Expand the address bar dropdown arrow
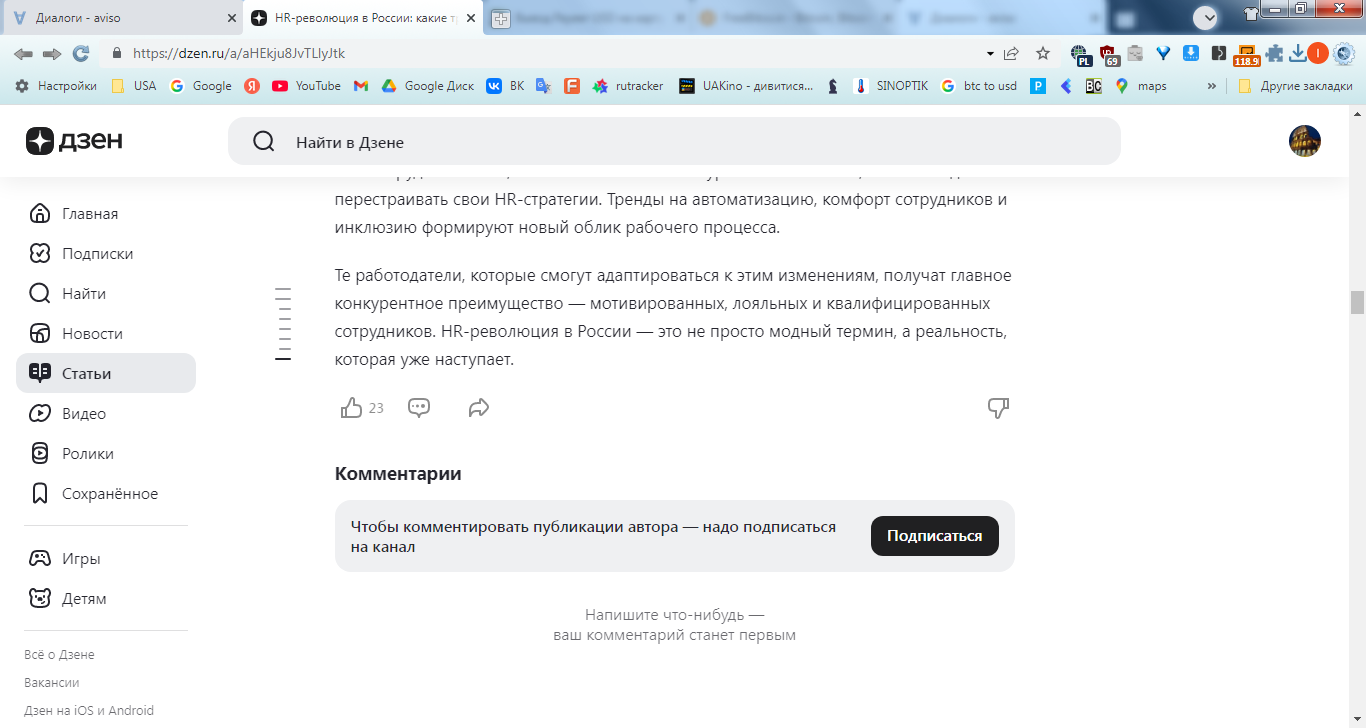The height and width of the screenshot is (728, 1366). tap(990, 53)
